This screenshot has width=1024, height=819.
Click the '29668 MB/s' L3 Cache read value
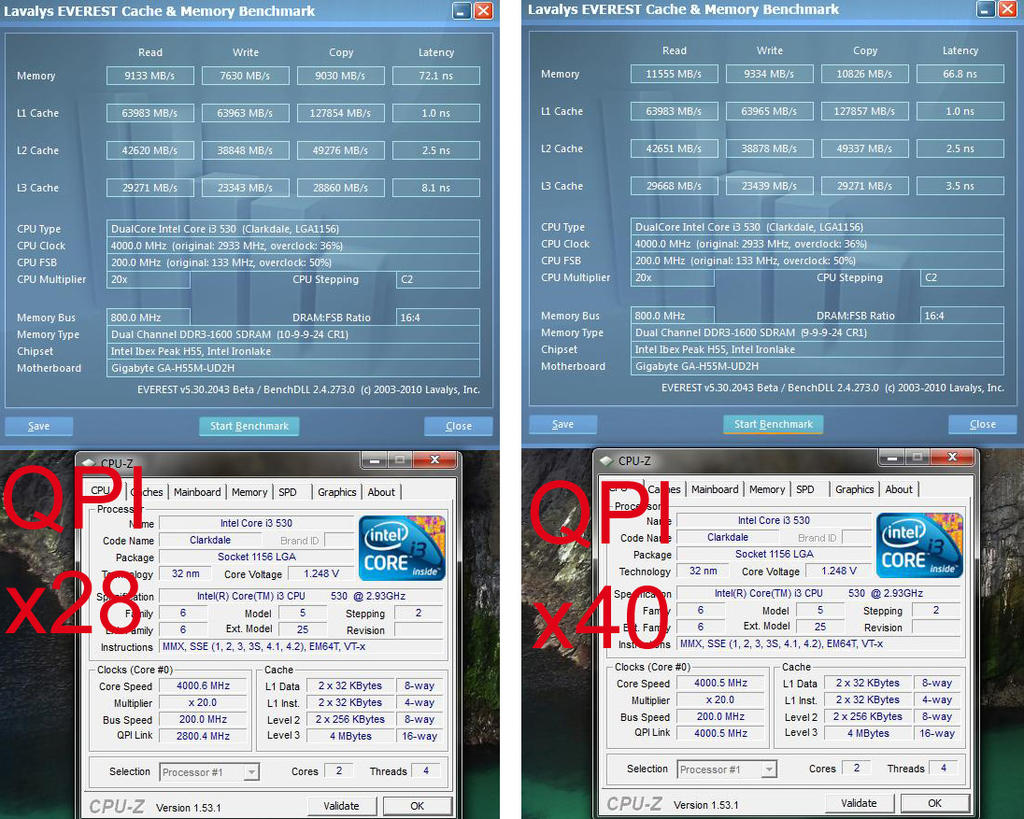[x=675, y=185]
